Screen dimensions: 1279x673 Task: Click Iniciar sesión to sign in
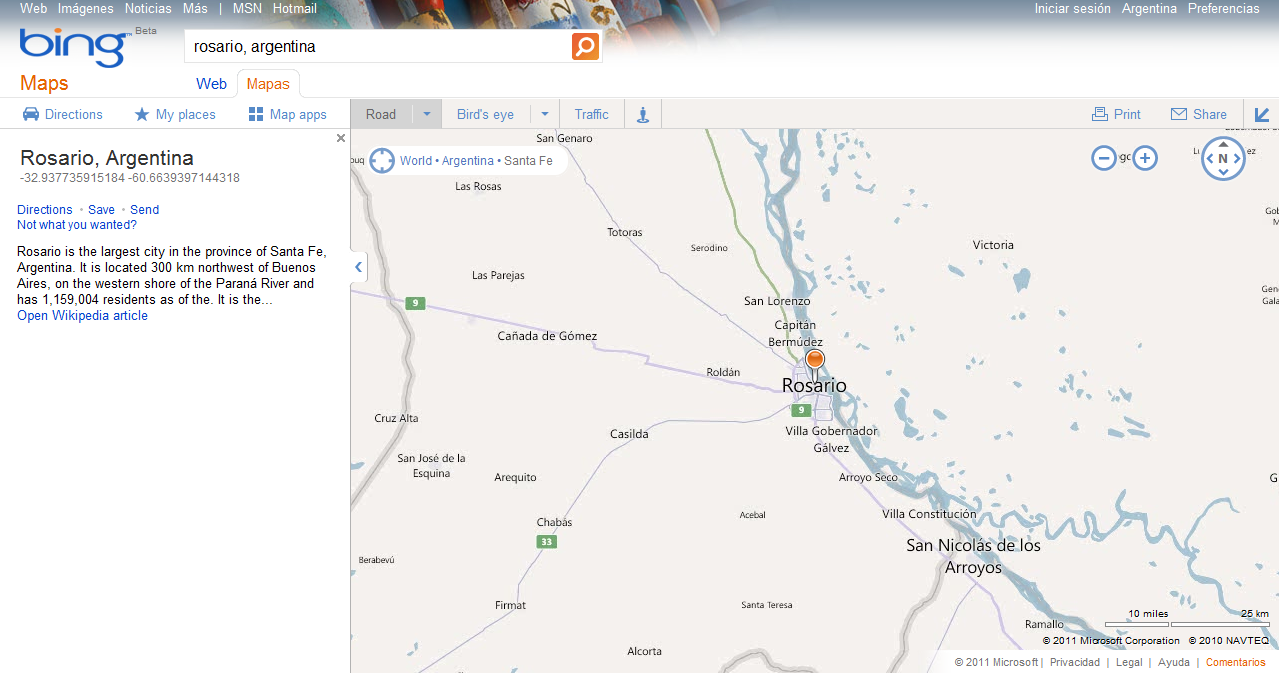[1072, 8]
